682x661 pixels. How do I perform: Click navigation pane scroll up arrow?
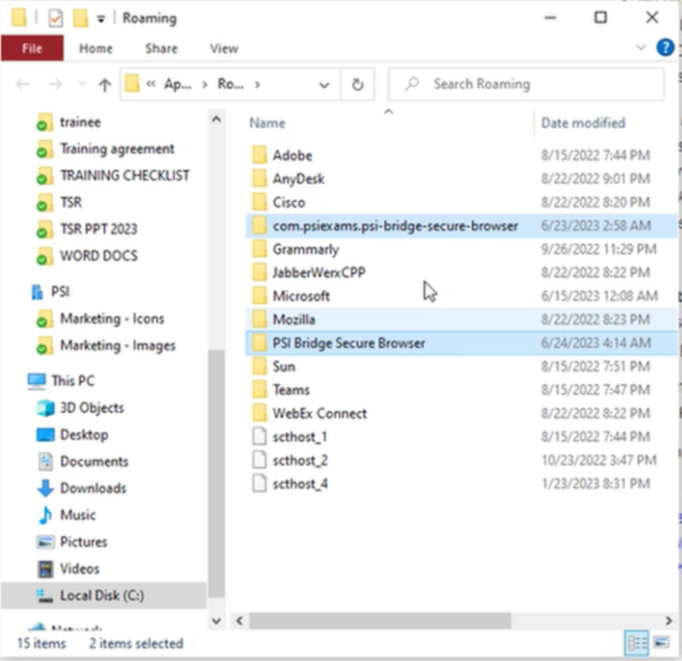(216, 119)
